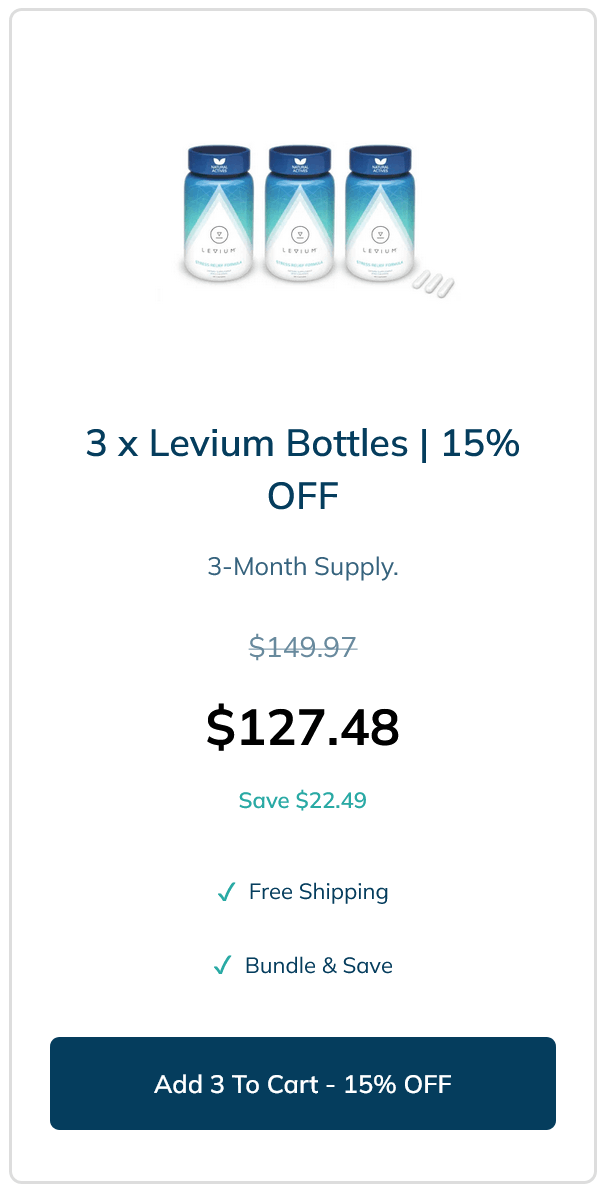Click the Stress Relief Formula banner on the right bottle
604x1192 pixels.
click(x=378, y=265)
